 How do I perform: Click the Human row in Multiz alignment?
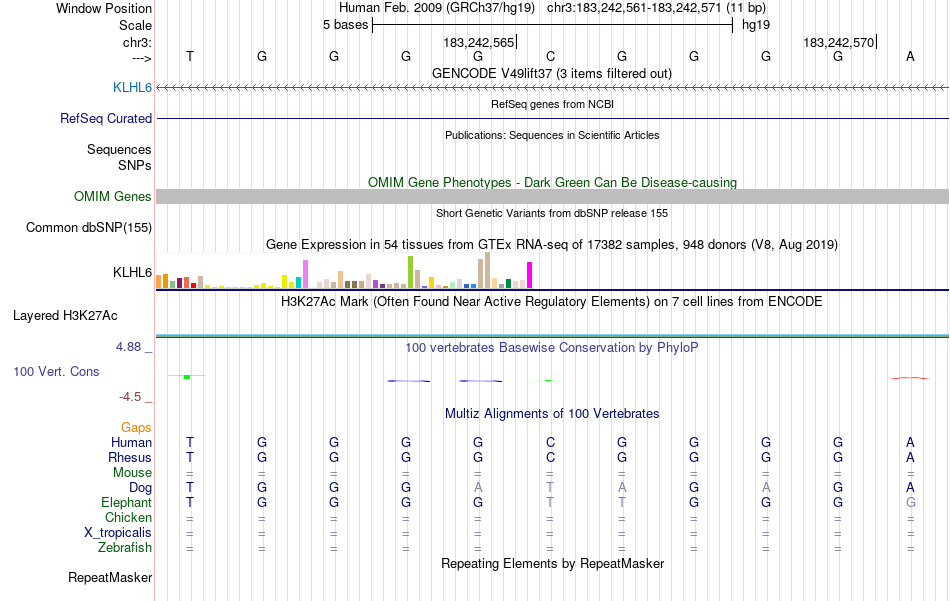pos(553,442)
